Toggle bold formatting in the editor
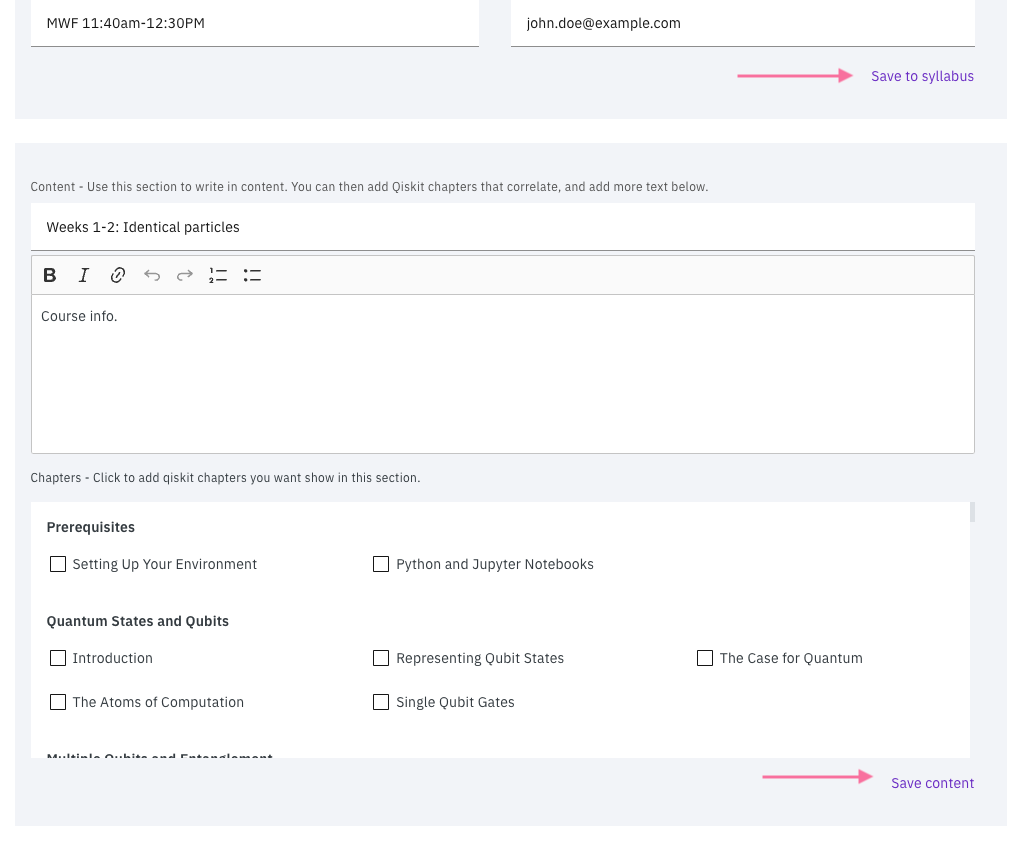The height and width of the screenshot is (841, 1026). point(49,275)
